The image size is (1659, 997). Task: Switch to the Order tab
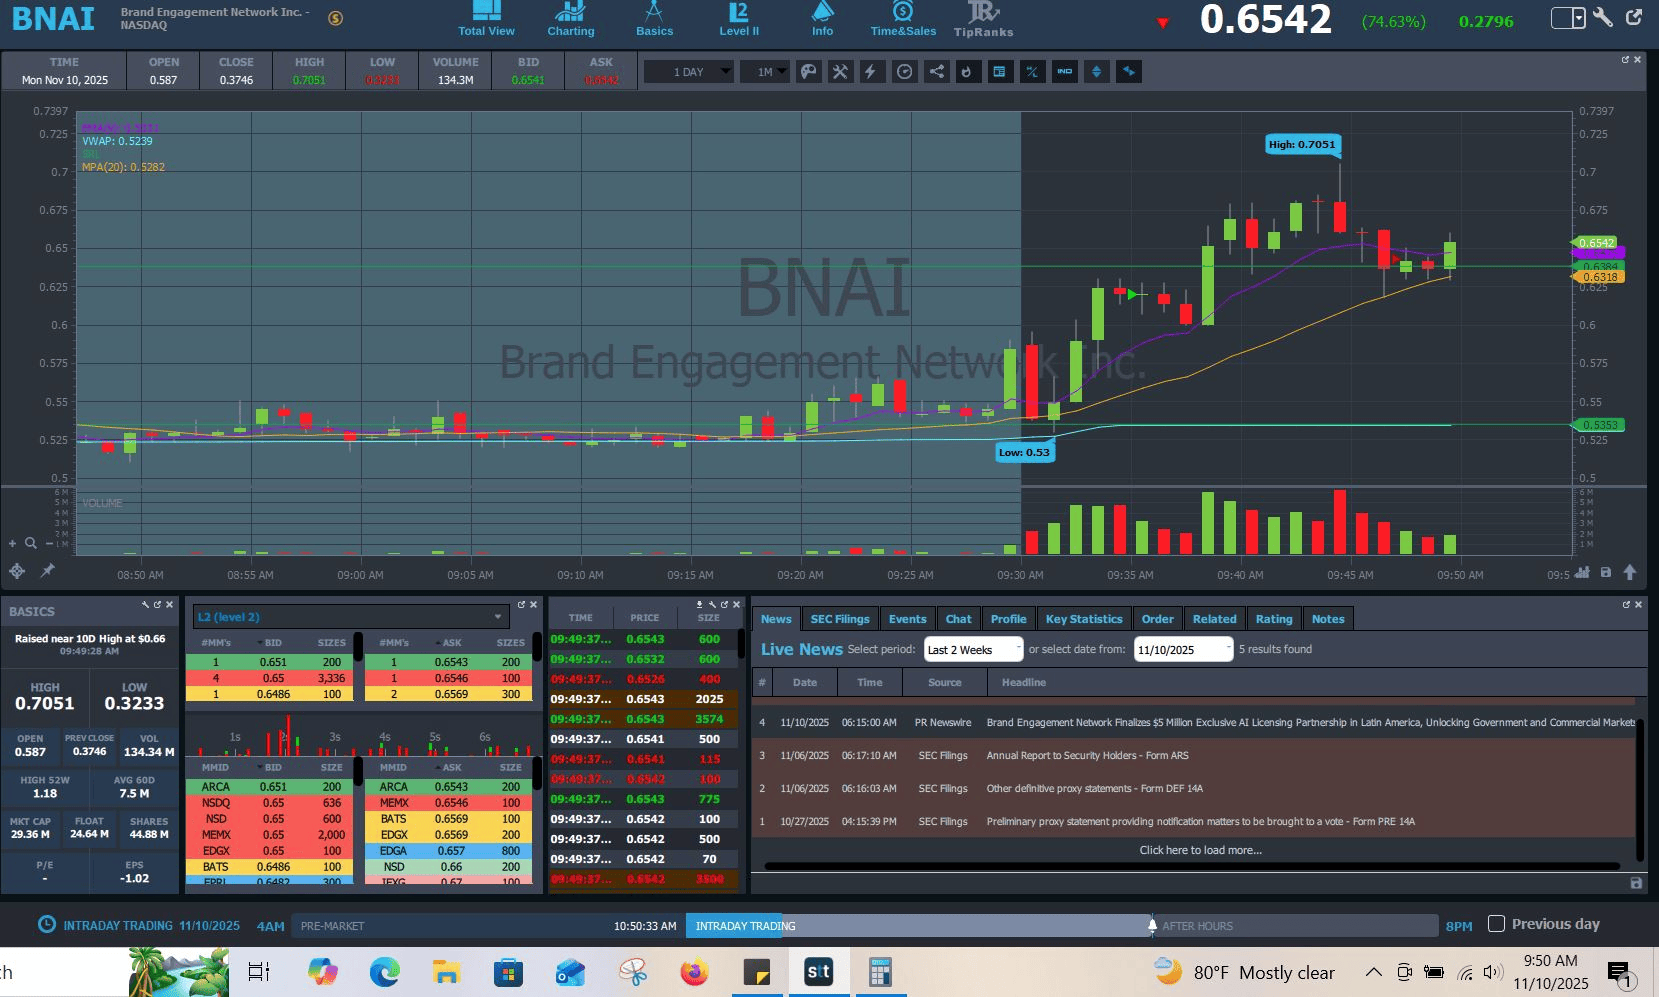pos(1157,619)
